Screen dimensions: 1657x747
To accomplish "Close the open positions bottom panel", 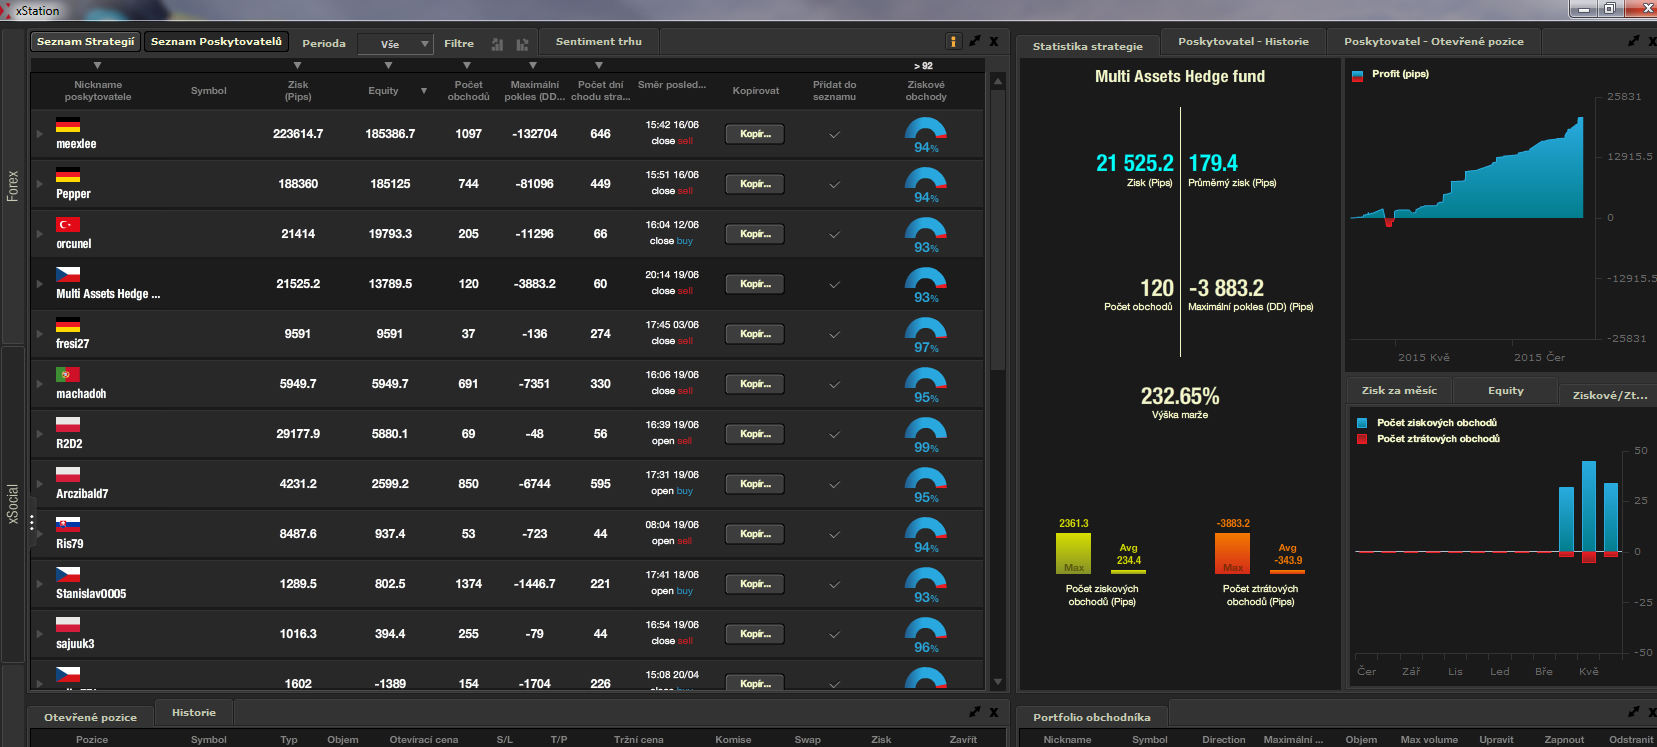I will click(x=994, y=712).
